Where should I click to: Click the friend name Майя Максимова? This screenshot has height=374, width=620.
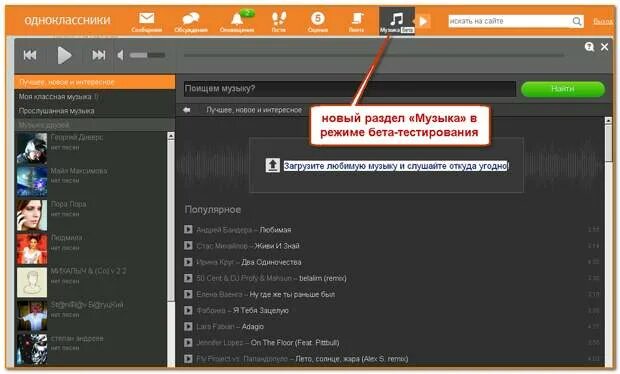pyautogui.click(x=79, y=171)
